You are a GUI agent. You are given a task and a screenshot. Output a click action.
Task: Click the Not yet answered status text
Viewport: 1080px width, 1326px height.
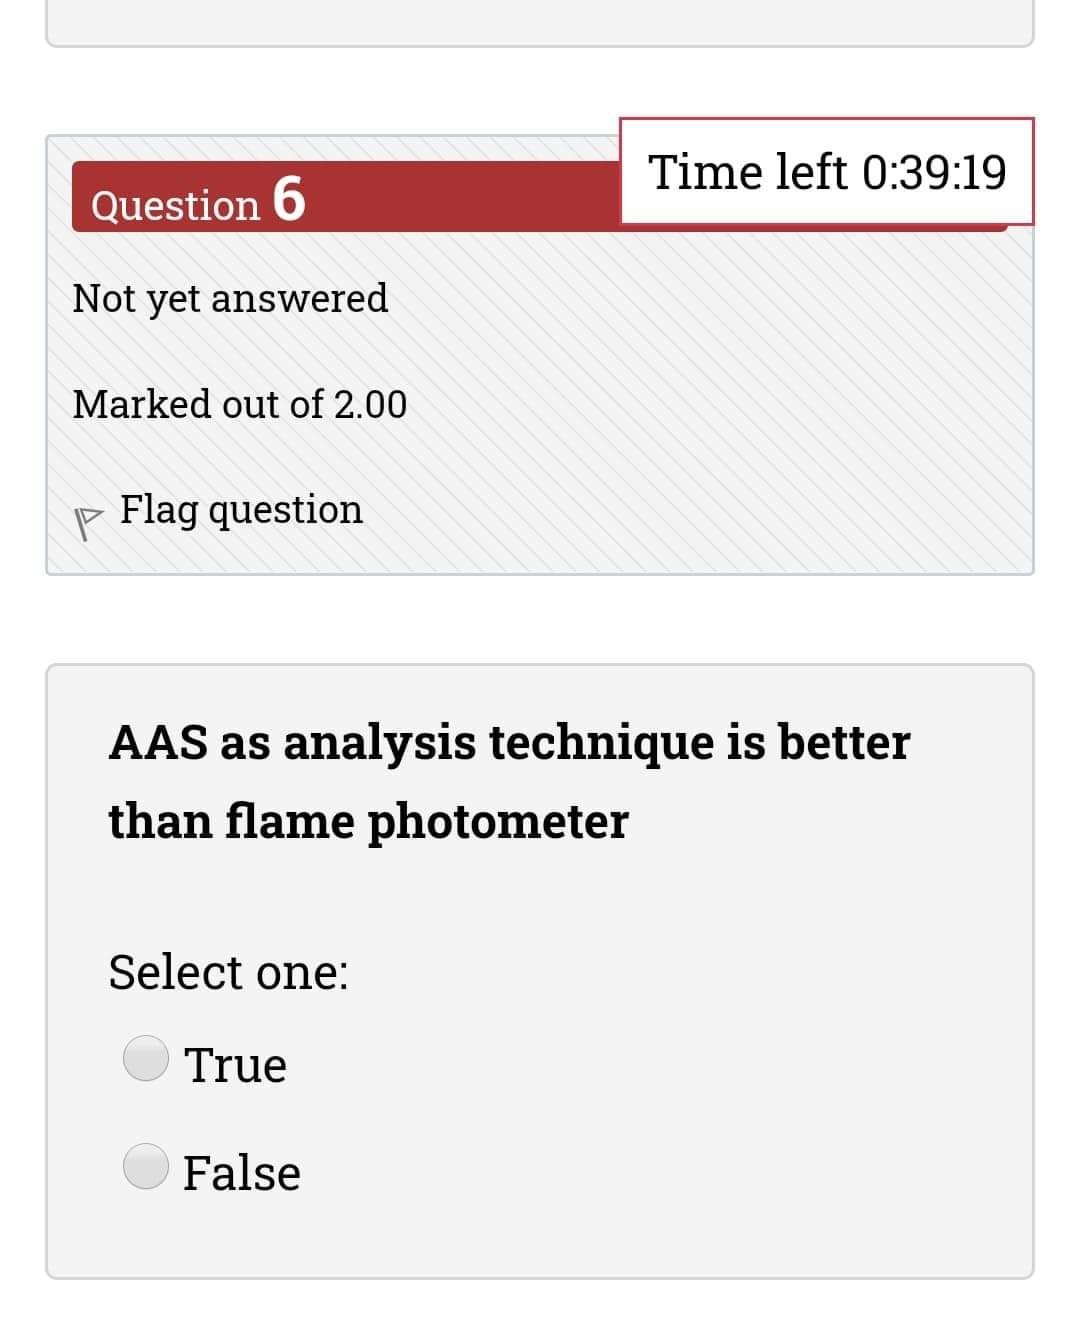click(x=230, y=298)
